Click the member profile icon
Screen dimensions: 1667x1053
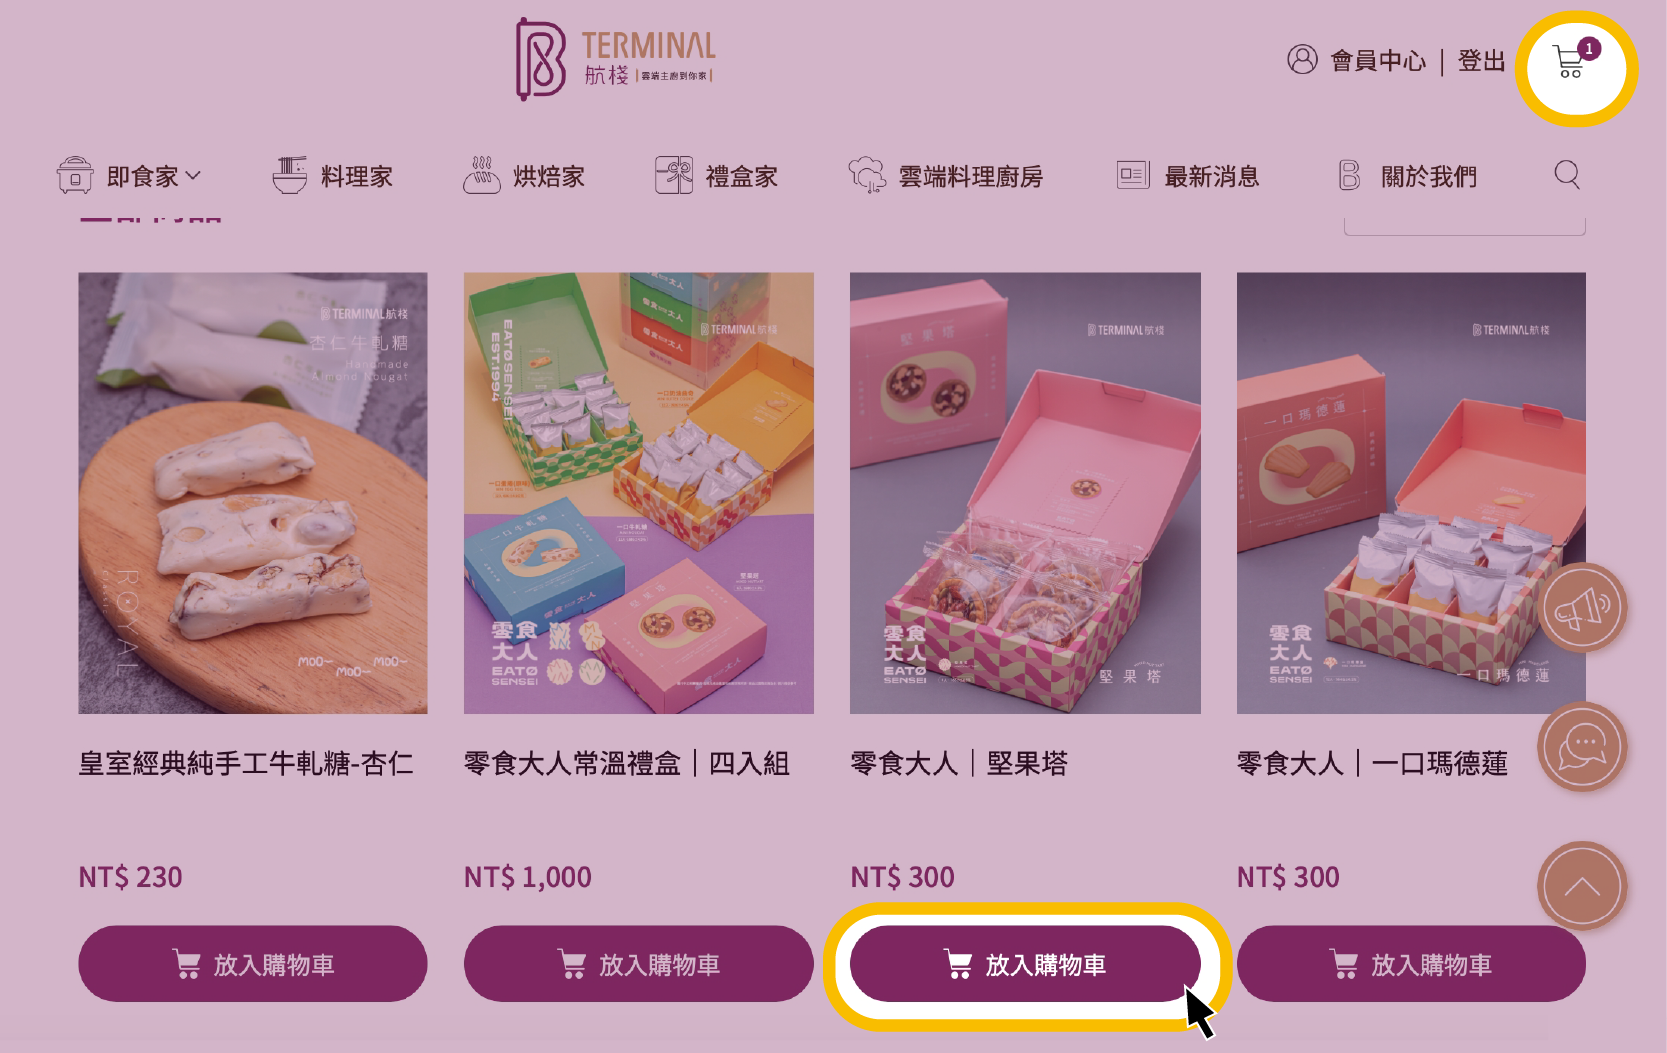point(1302,60)
